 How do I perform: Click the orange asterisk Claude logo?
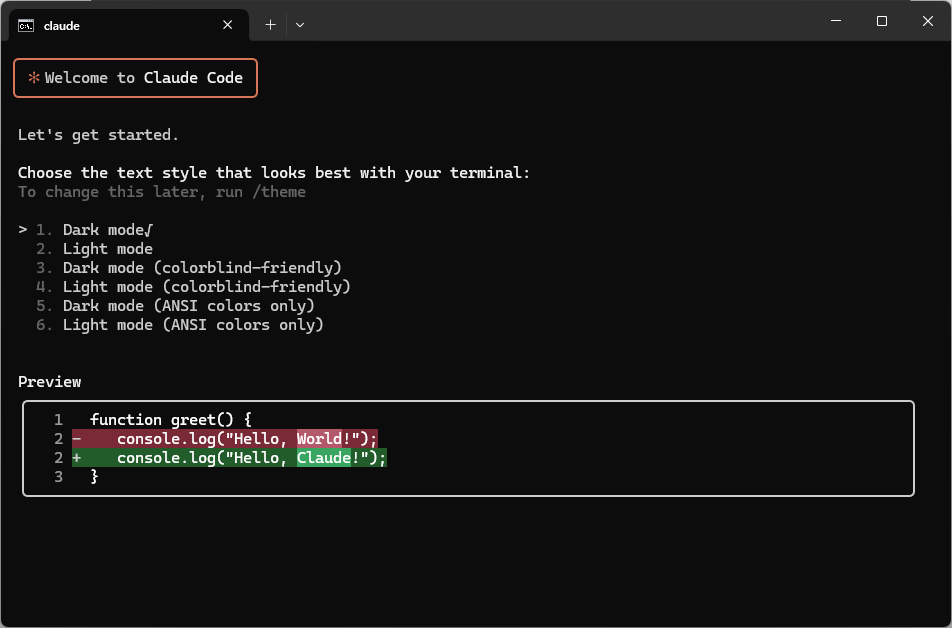(34, 78)
